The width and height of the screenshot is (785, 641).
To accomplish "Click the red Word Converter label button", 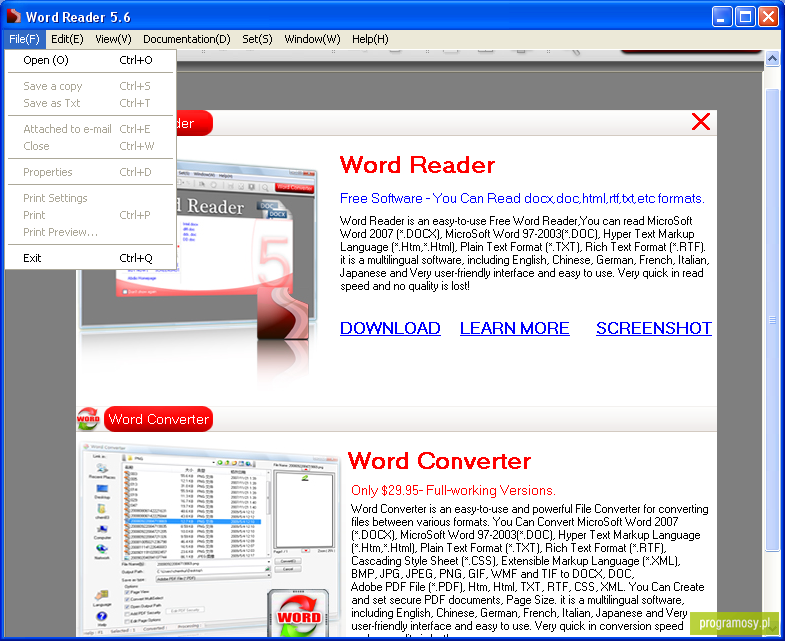I will [158, 419].
